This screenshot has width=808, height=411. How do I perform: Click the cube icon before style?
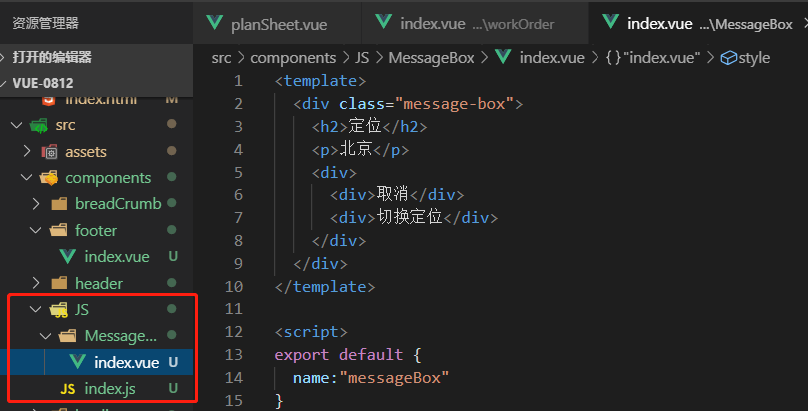tap(728, 58)
